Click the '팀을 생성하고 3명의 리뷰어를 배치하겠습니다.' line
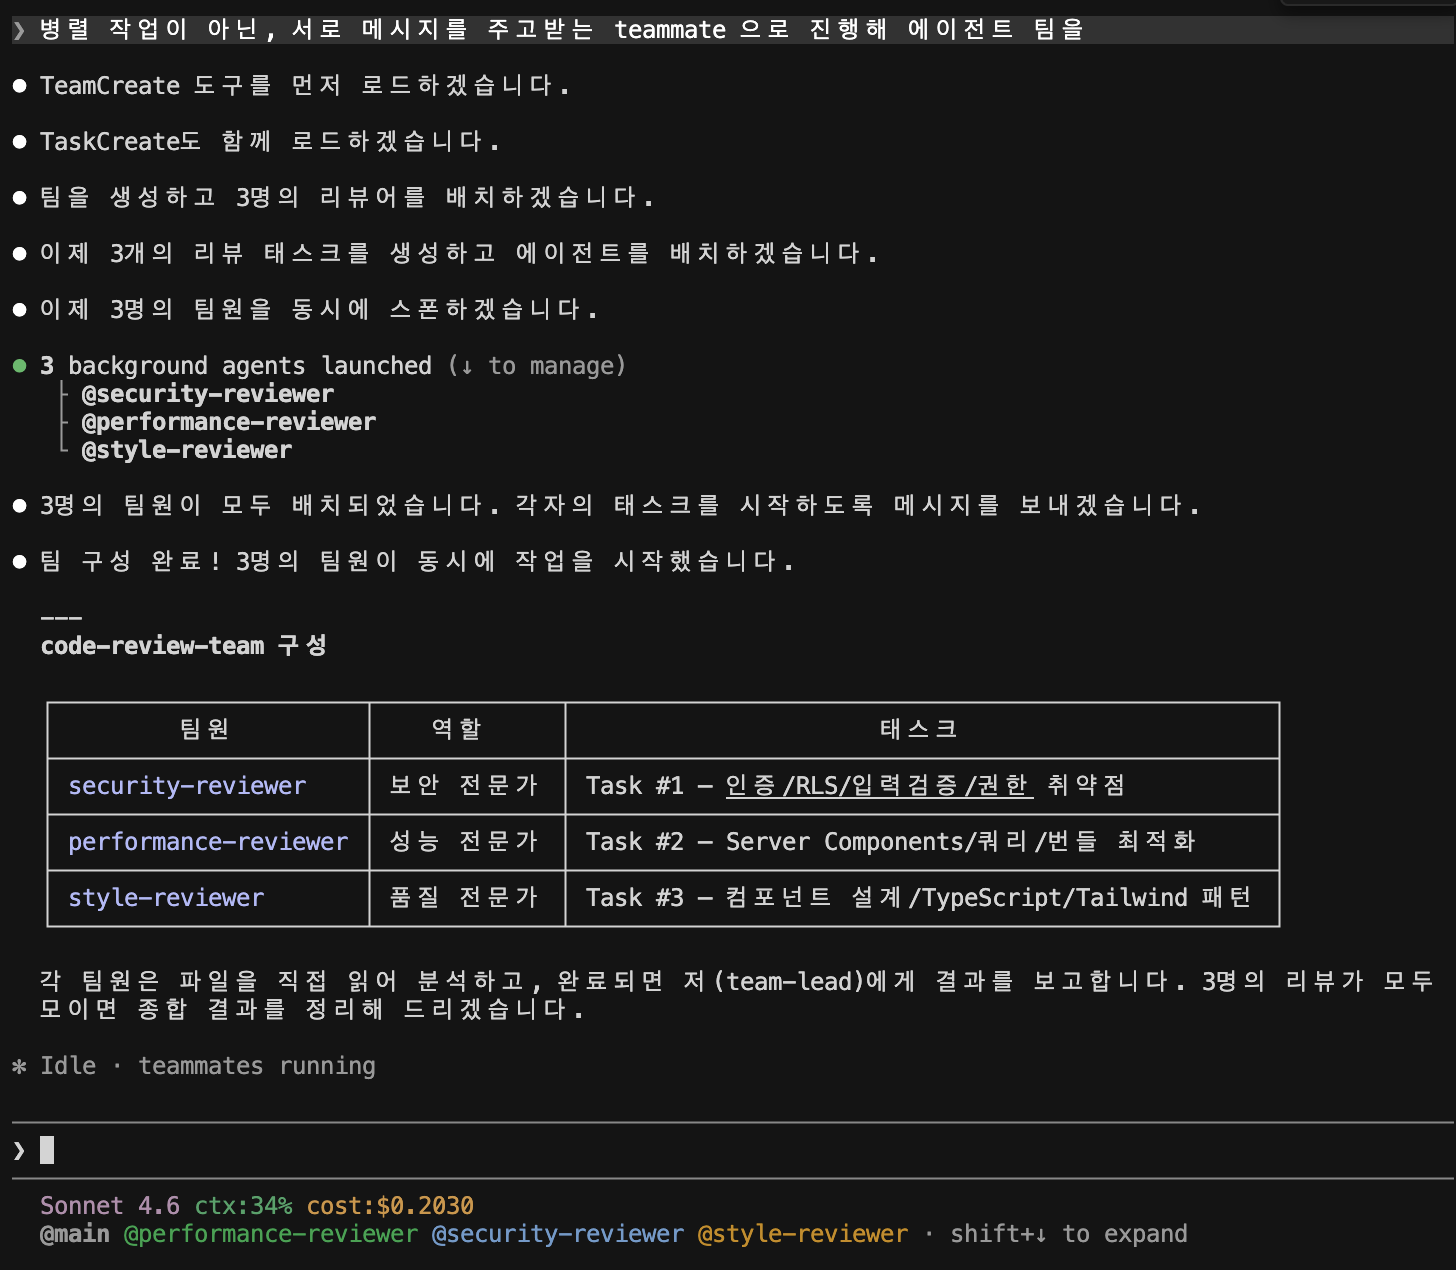 347,198
